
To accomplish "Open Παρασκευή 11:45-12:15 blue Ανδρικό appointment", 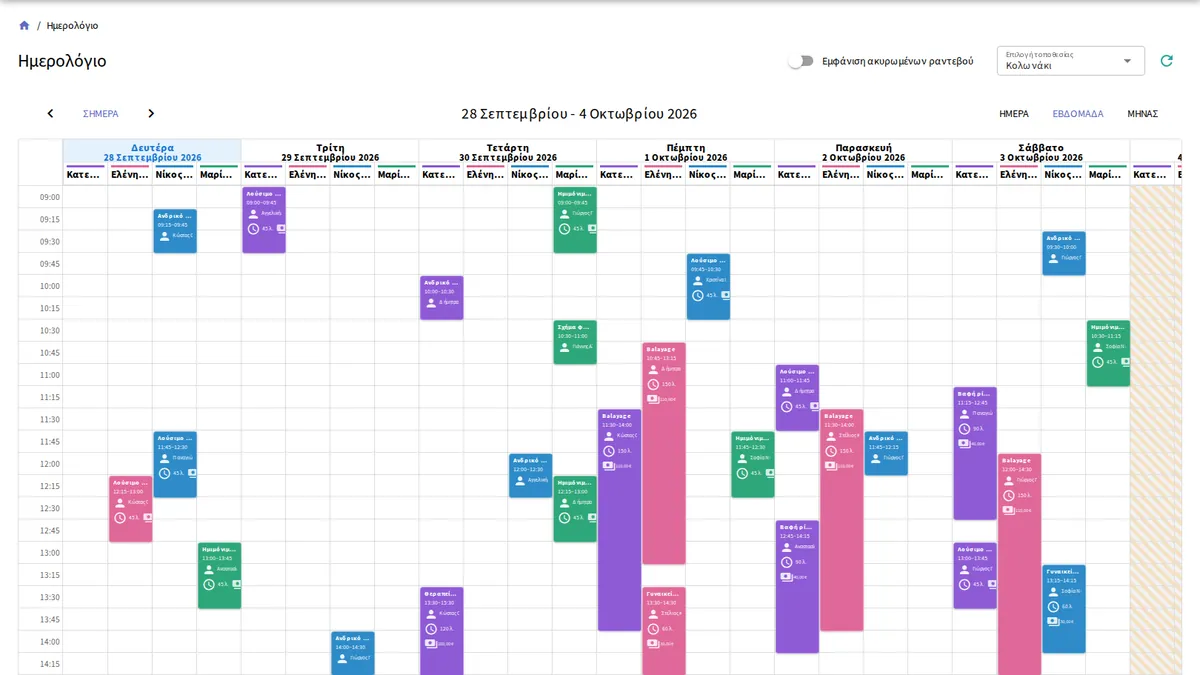I will coord(886,453).
